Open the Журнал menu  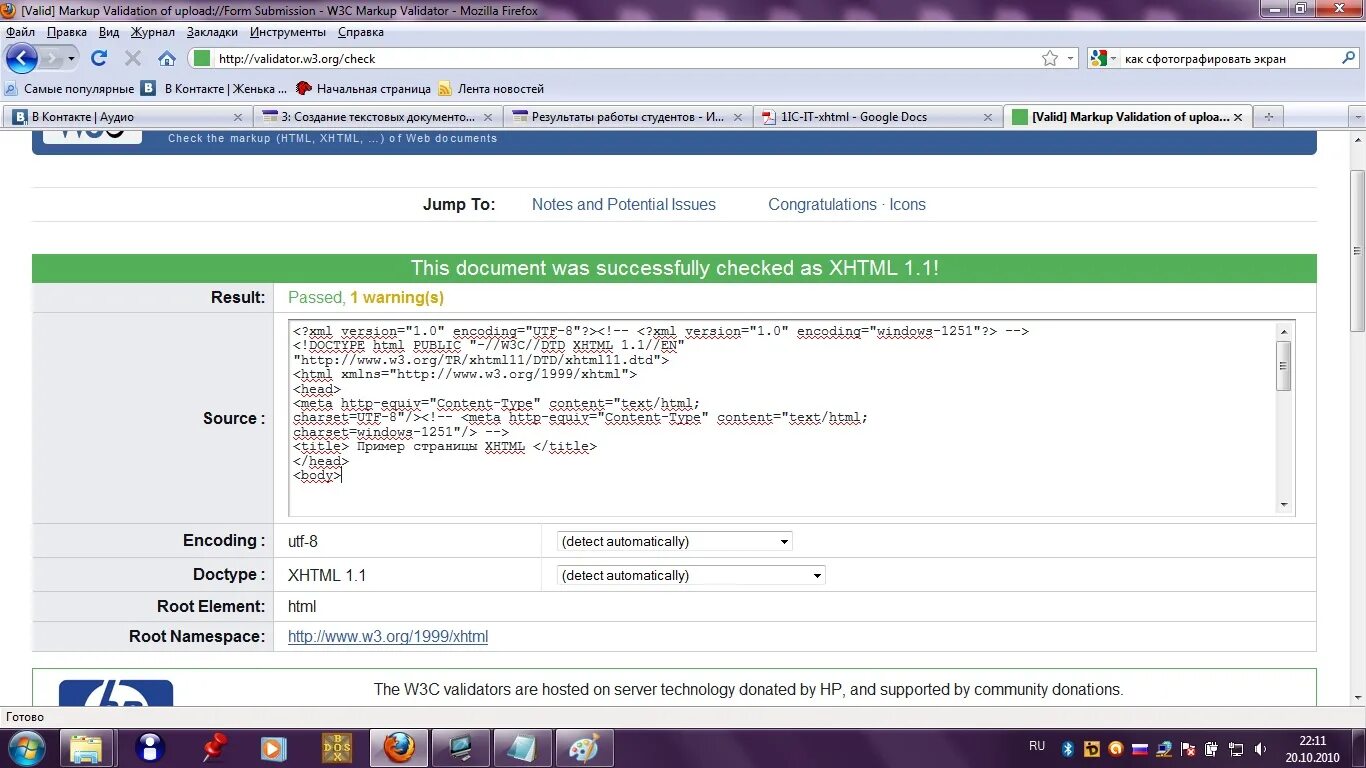153,32
